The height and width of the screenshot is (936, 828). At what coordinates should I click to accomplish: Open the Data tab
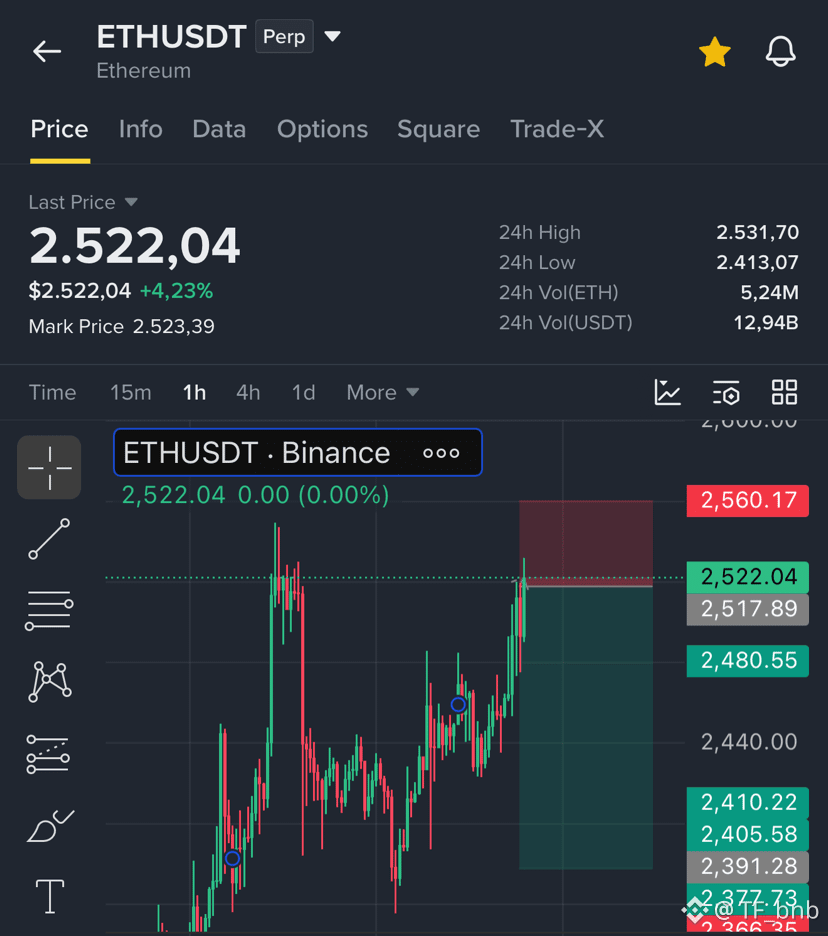click(x=219, y=129)
